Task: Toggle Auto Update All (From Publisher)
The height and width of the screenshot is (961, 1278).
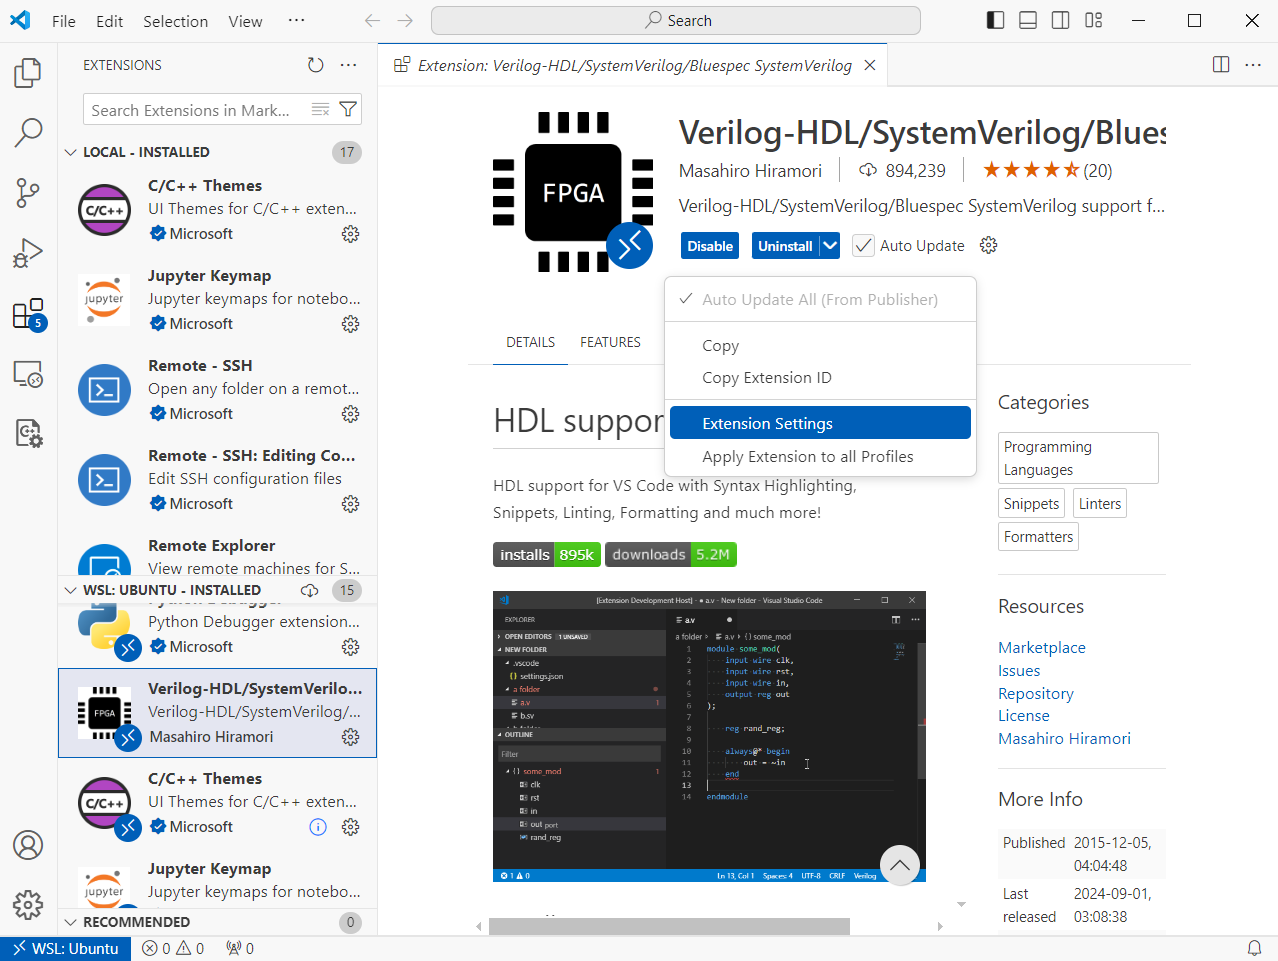Action: (x=820, y=300)
